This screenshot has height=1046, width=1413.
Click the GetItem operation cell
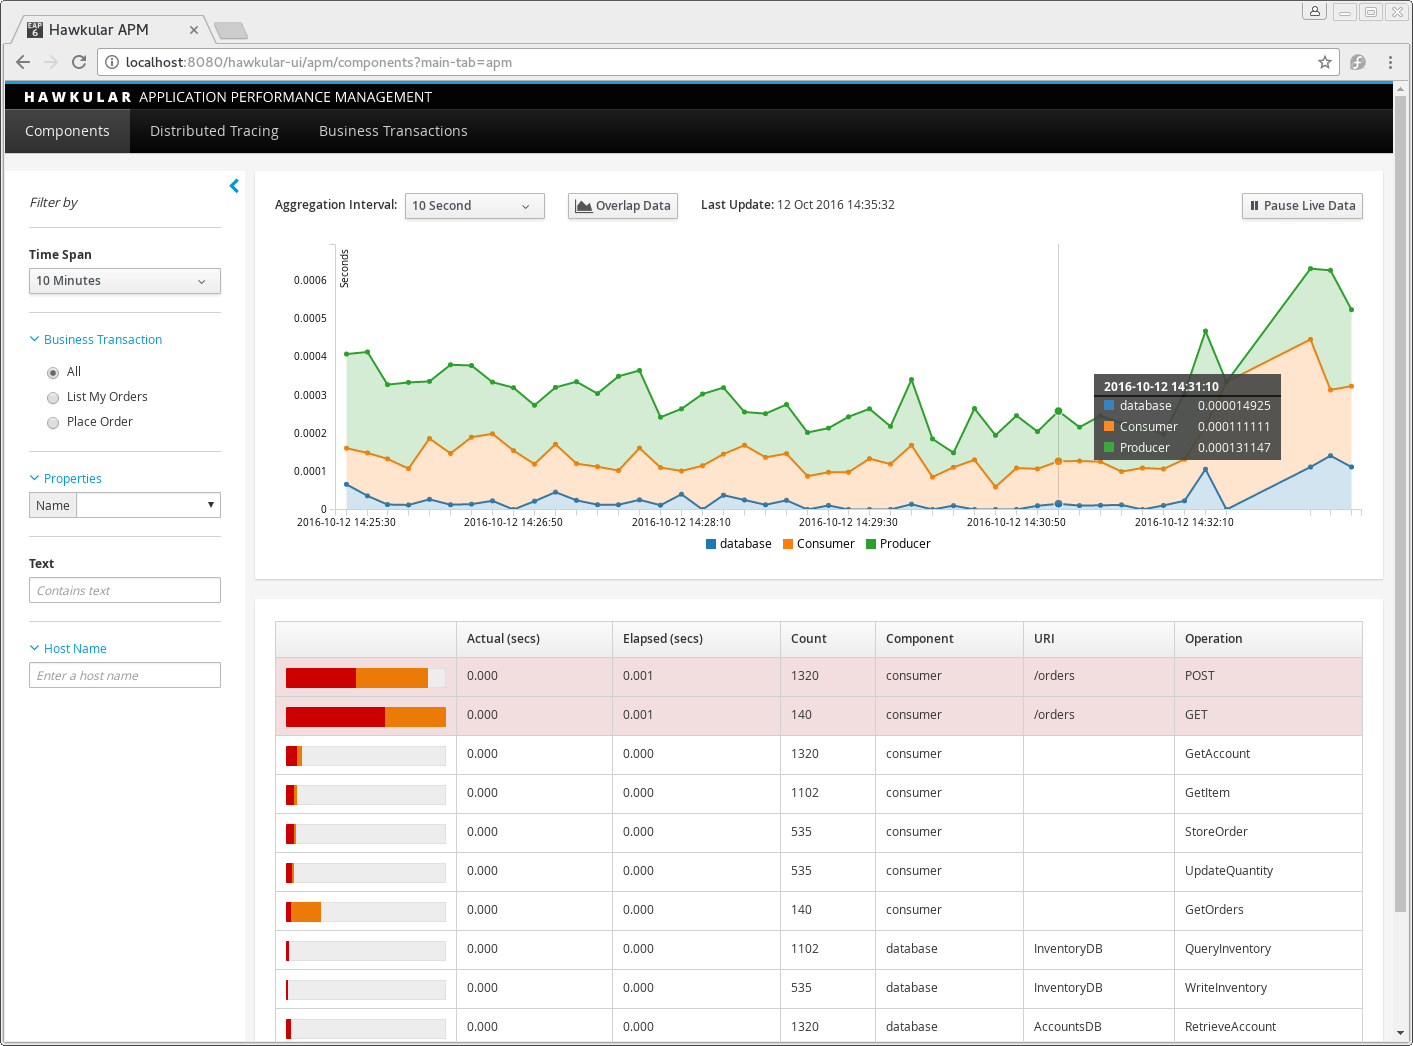[x=1268, y=794]
